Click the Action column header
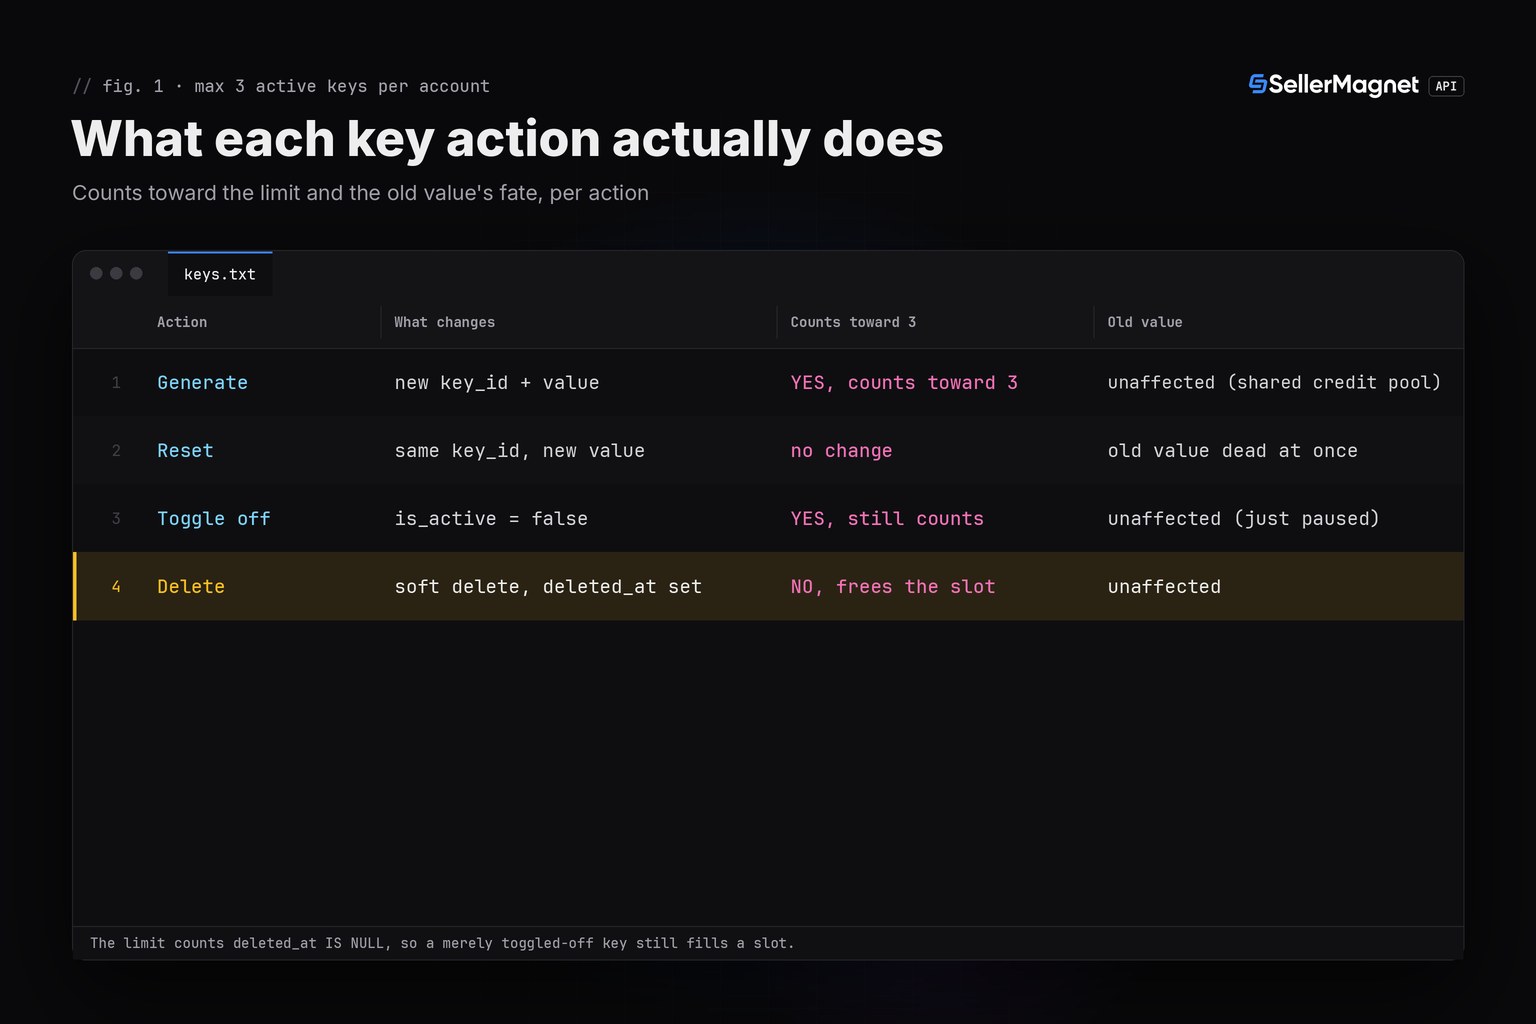1536x1024 pixels. [x=182, y=322]
